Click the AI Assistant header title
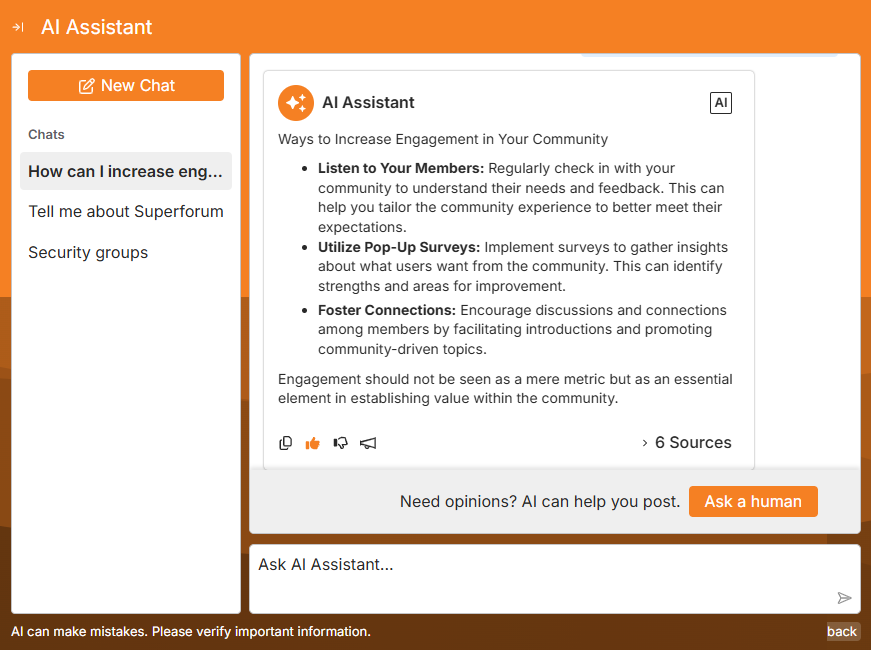 [97, 27]
